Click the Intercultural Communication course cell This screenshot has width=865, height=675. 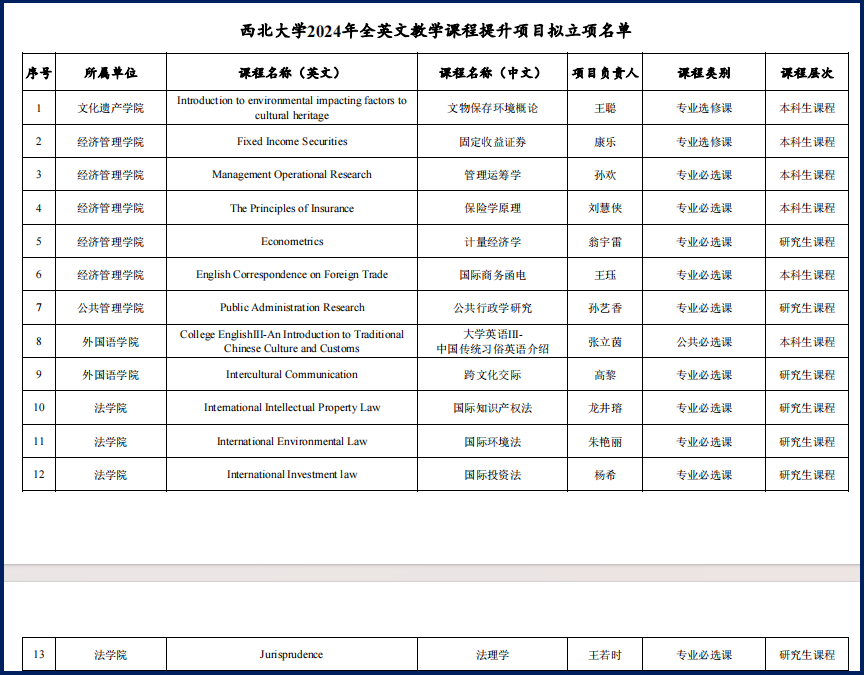[x=291, y=375]
